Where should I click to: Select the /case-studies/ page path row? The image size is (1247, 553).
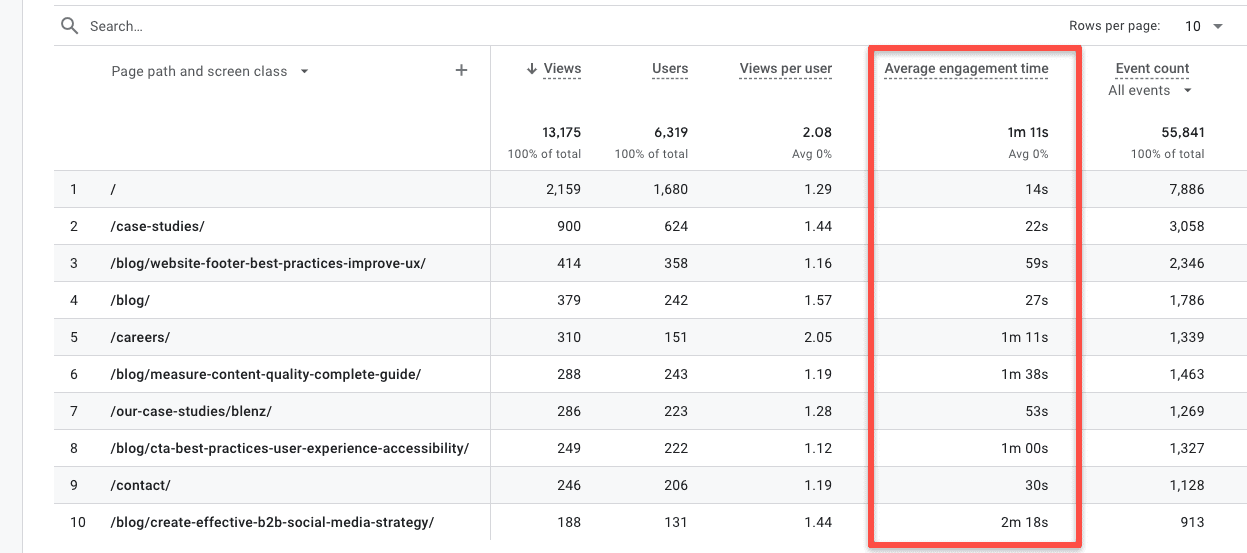tap(157, 226)
